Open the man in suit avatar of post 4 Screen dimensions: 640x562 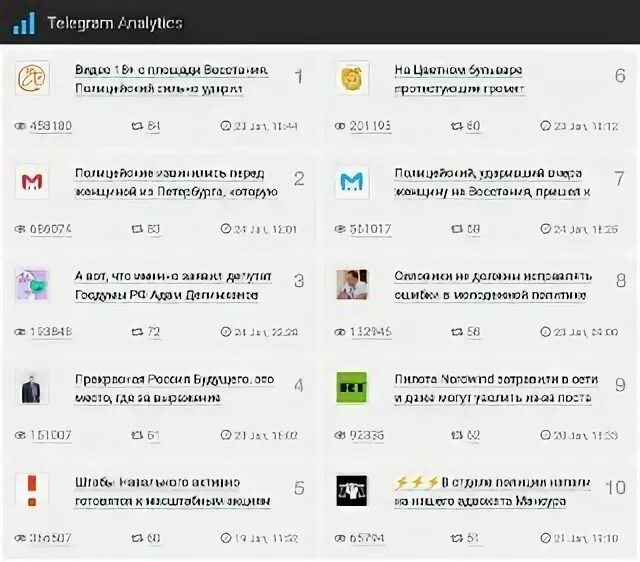tap(32, 387)
